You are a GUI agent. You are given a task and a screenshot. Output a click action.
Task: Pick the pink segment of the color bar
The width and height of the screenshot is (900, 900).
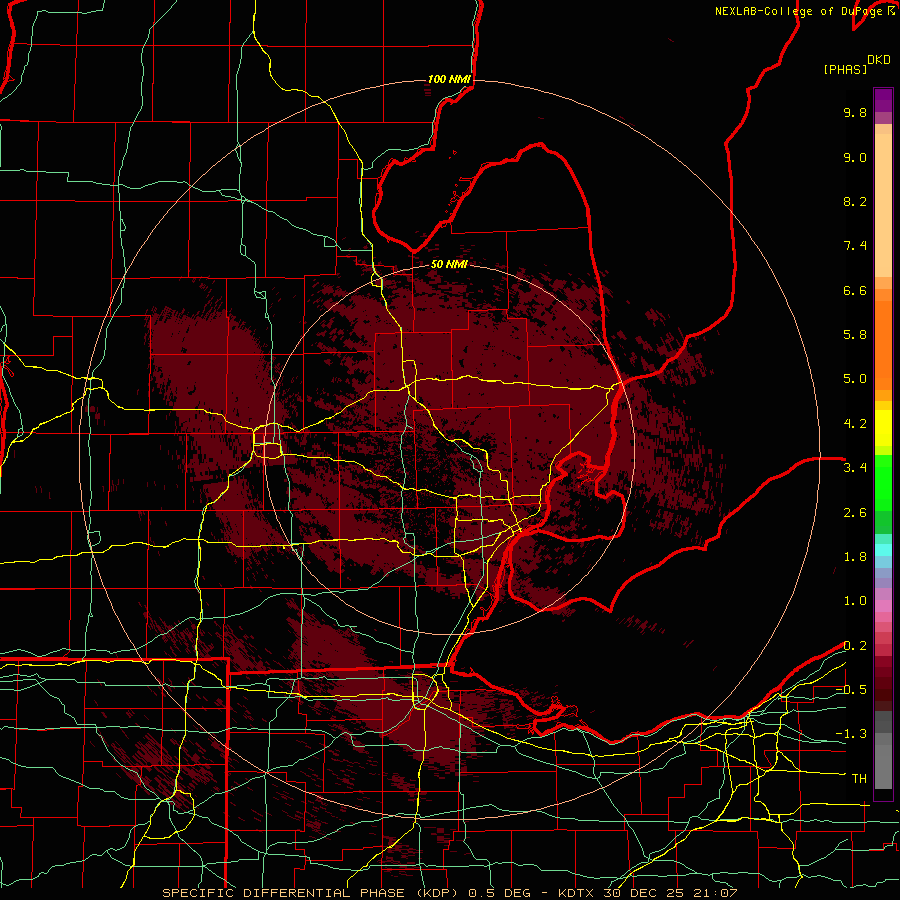point(883,606)
